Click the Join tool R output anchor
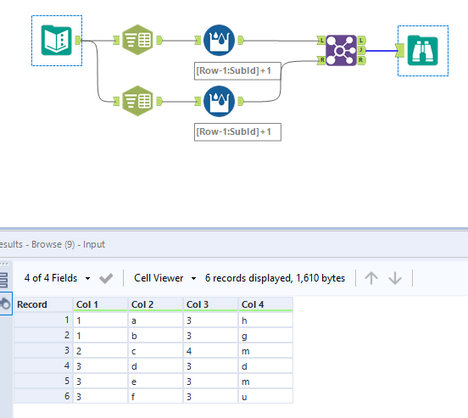 361,60
